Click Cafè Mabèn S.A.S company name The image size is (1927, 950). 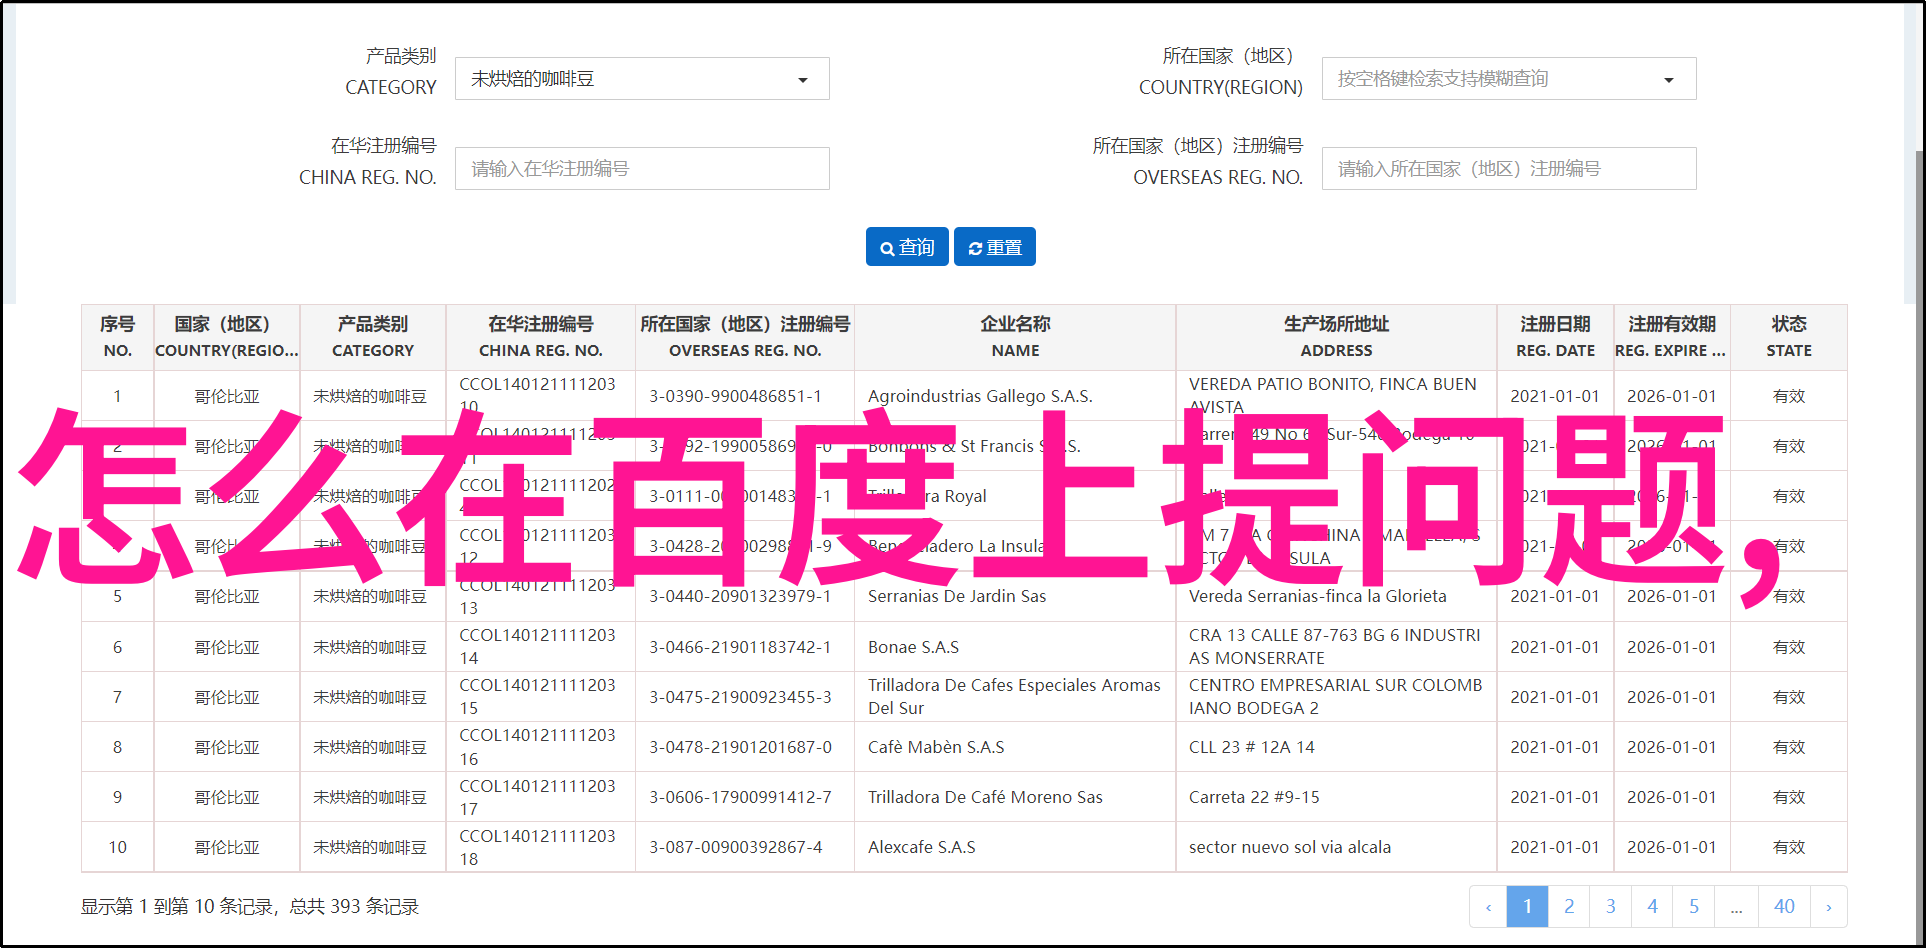[936, 748]
